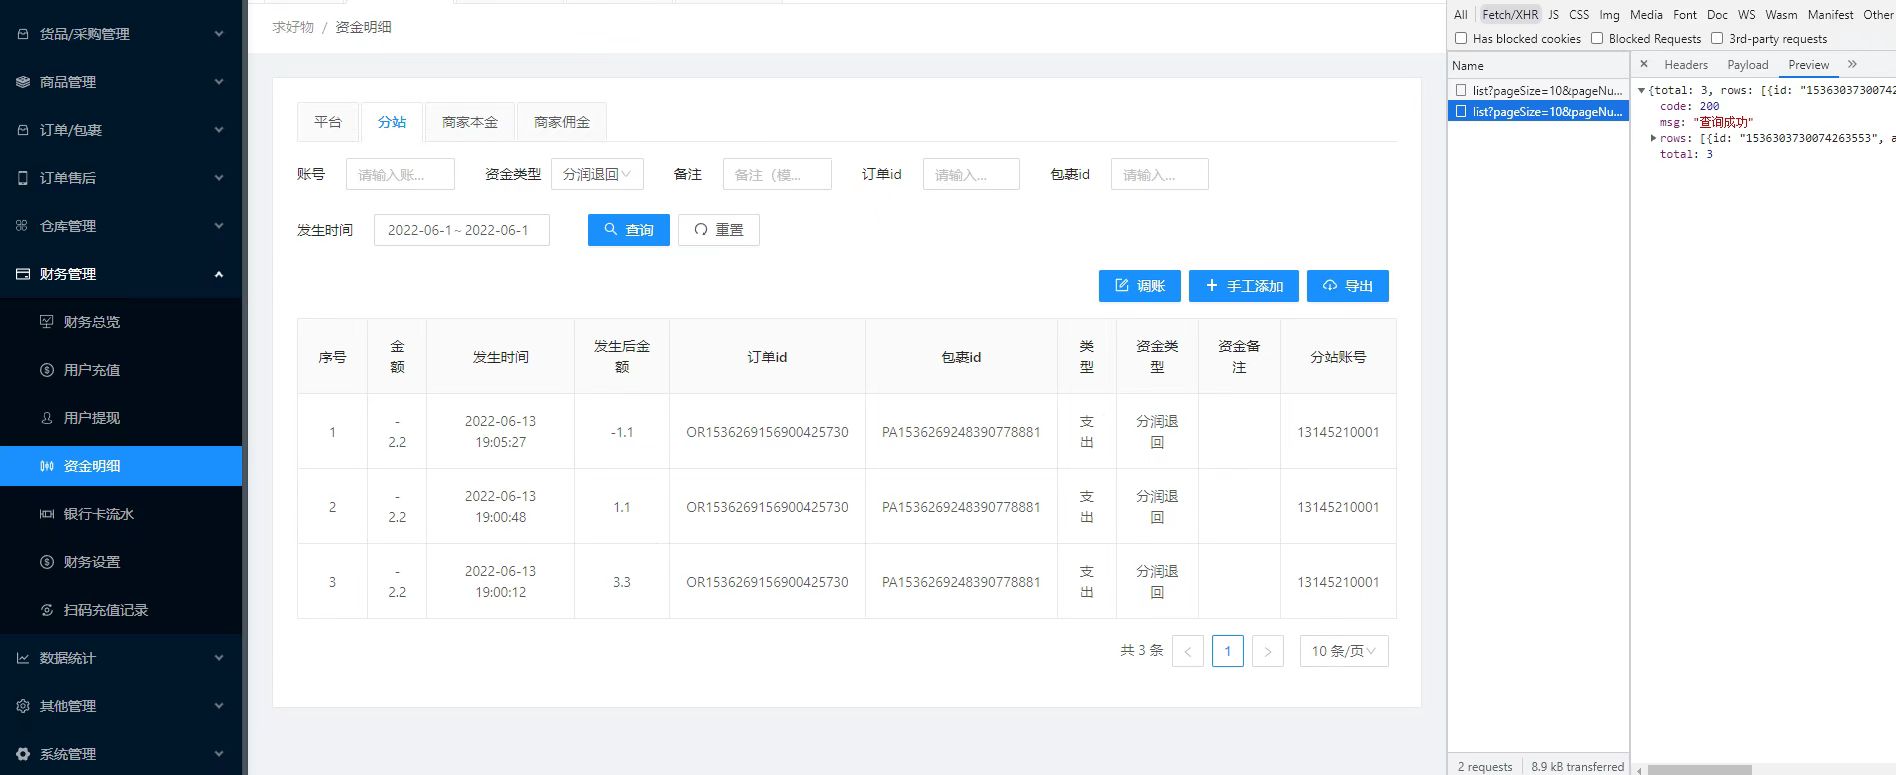The height and width of the screenshot is (775, 1896).
Task: Click the 商品管理 layers icon
Action: tap(23, 82)
